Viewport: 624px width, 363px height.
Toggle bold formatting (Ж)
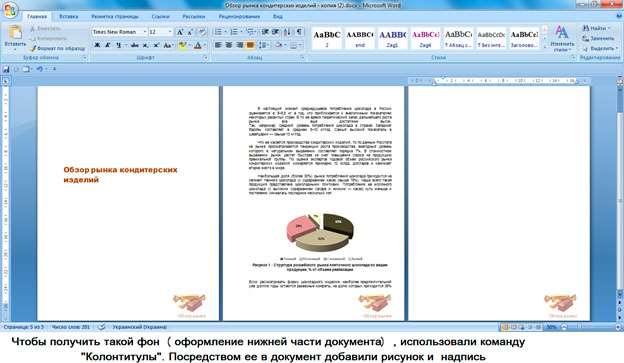[97, 45]
